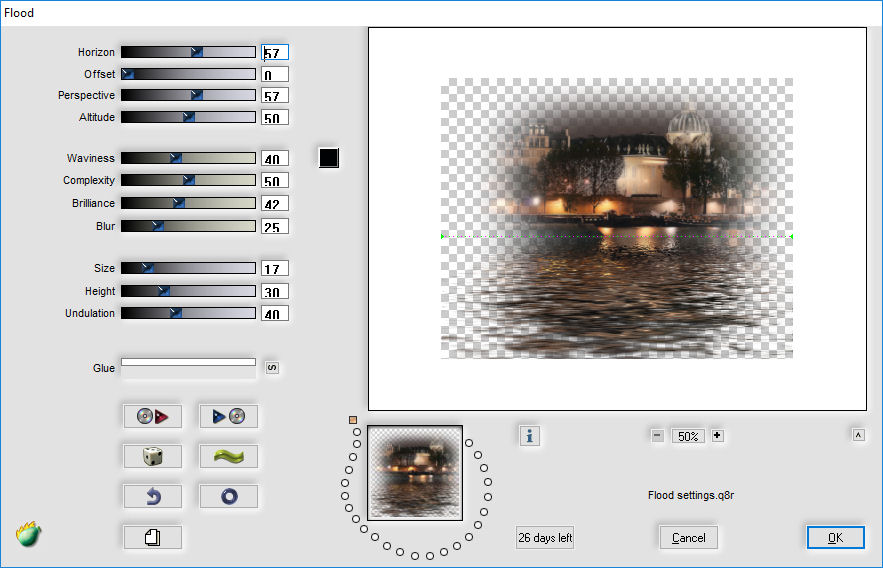Screen dimensions: 883x568
Task: Confirm the effect with OK
Action: 836,538
